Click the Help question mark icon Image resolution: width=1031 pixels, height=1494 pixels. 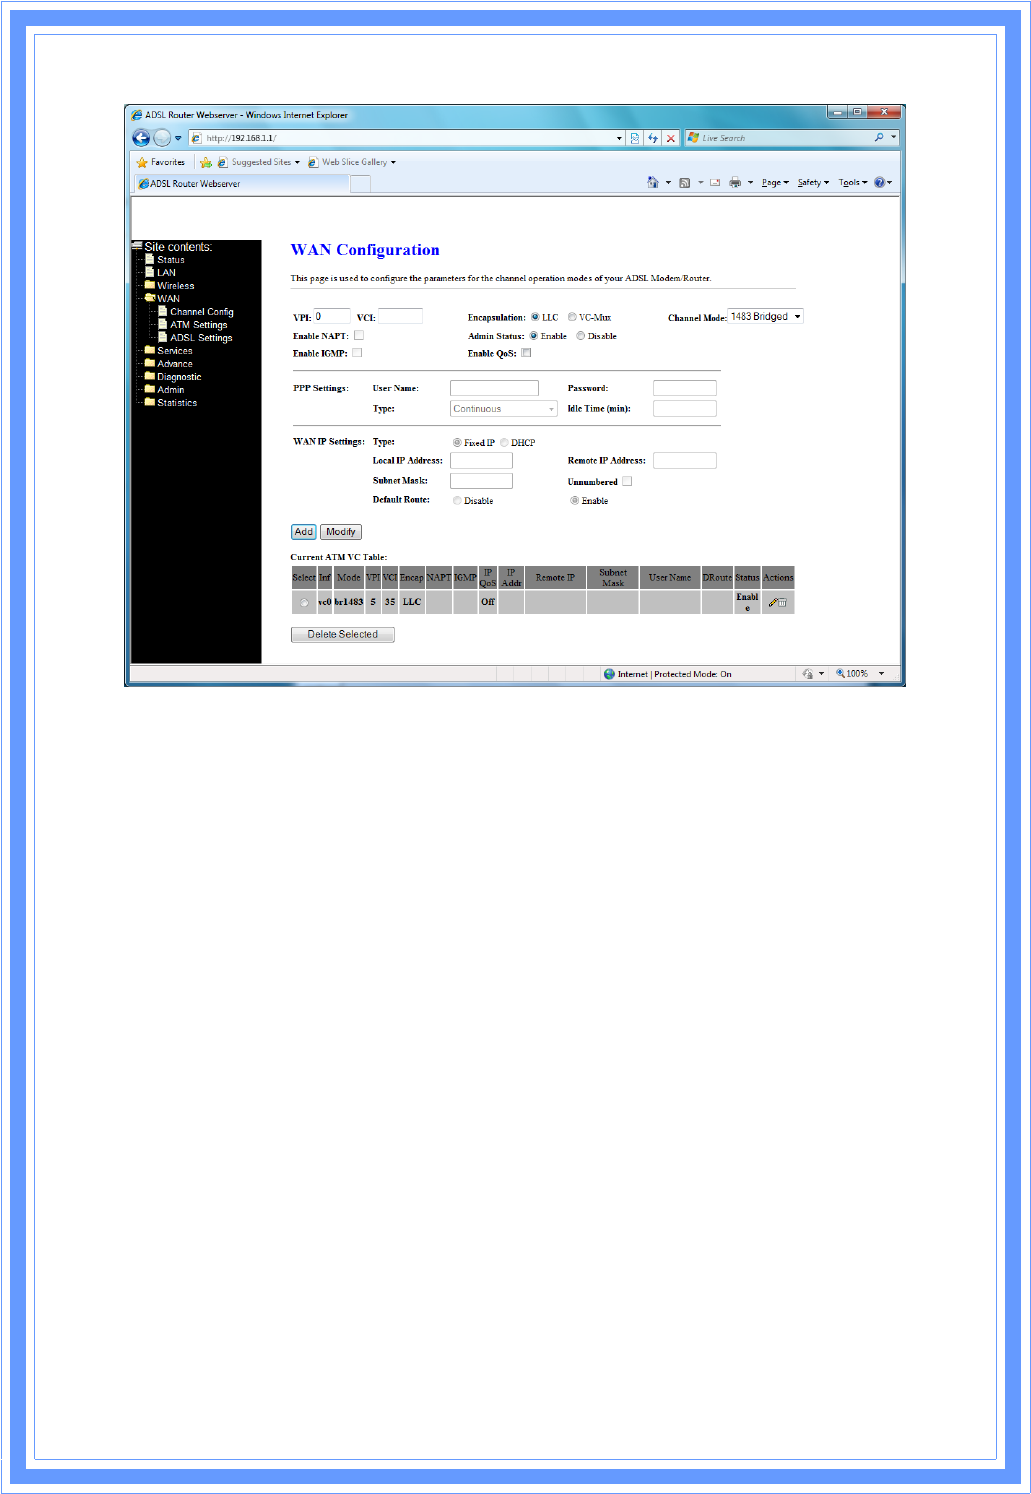click(x=879, y=183)
